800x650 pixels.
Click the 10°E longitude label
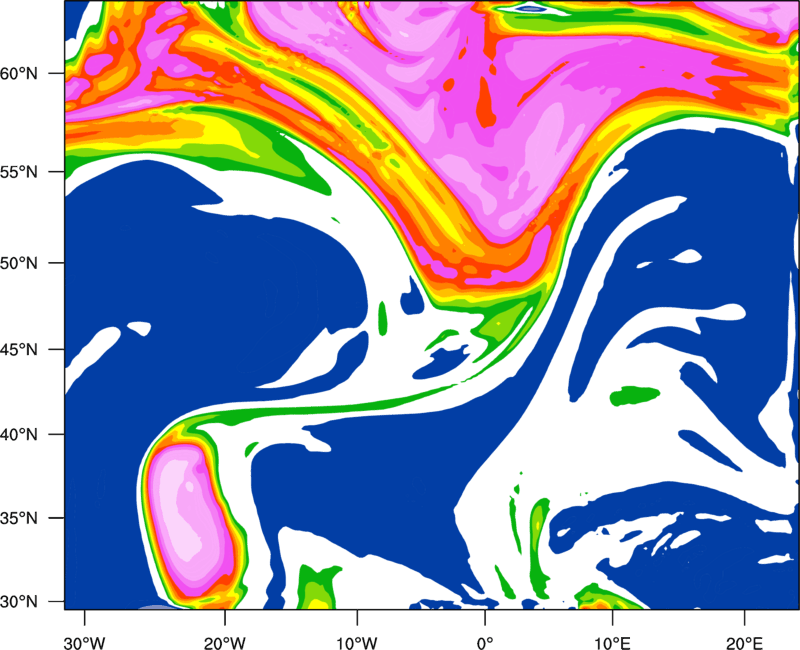tap(613, 643)
